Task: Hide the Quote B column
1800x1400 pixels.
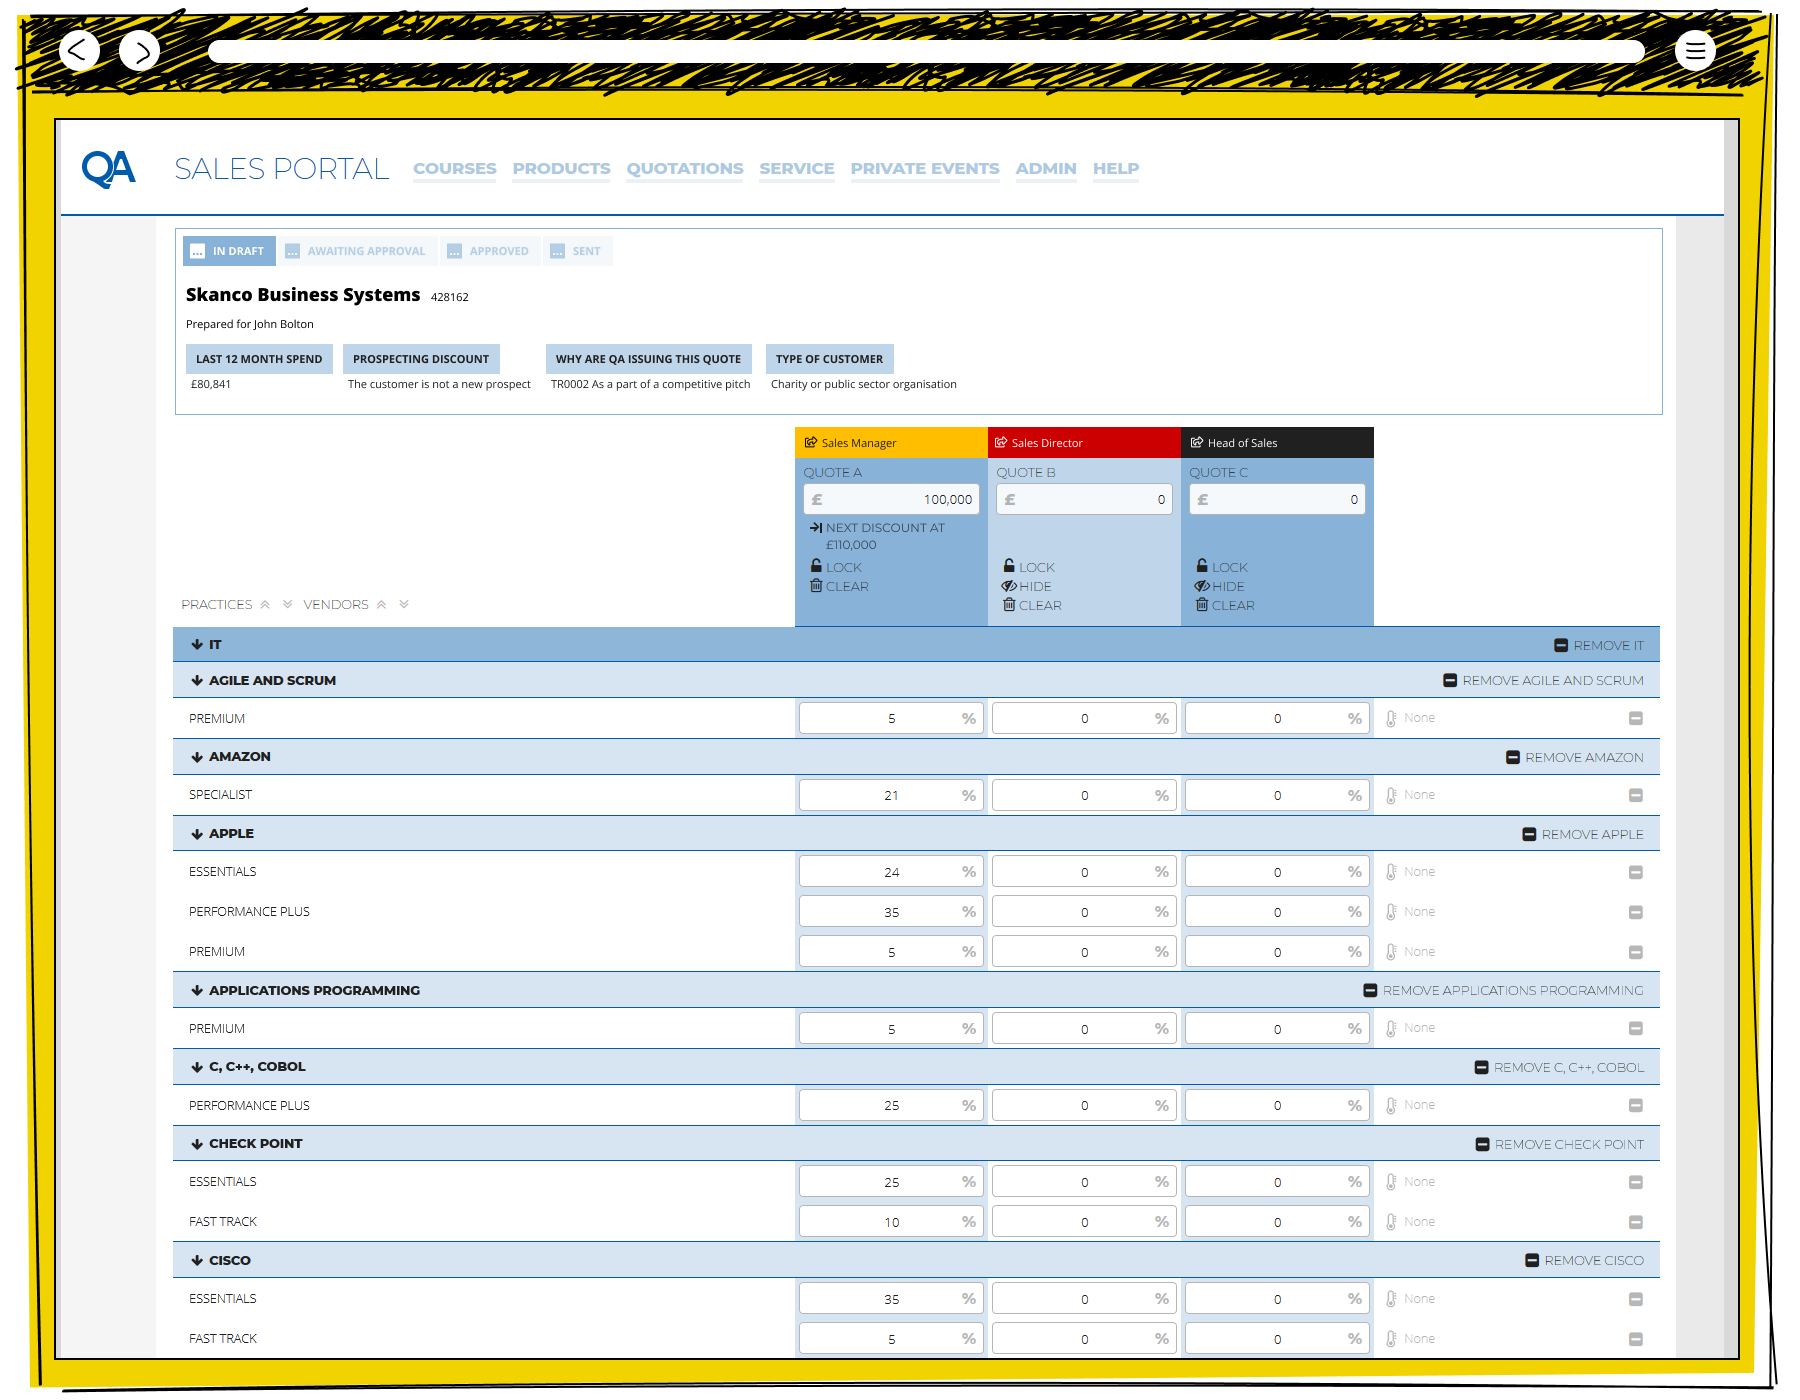Action: click(x=1027, y=587)
